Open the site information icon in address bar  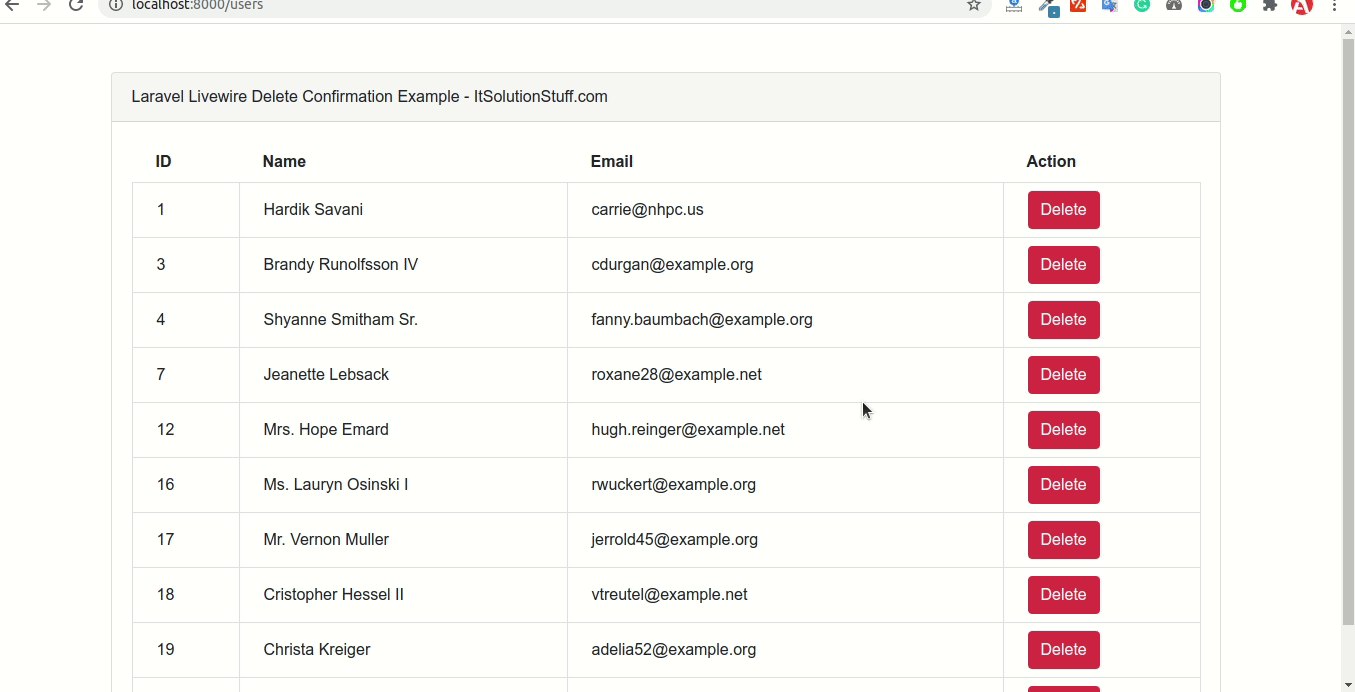(116, 5)
